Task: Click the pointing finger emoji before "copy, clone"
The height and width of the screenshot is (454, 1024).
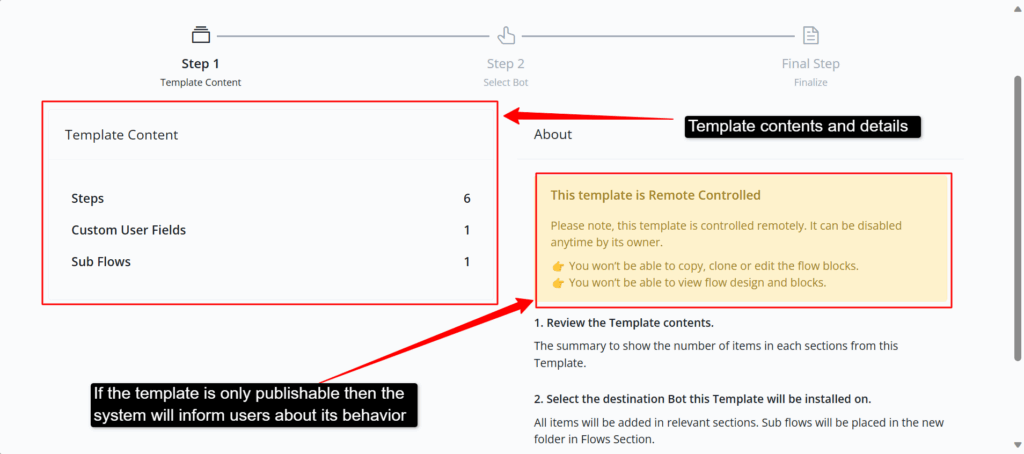Action: (558, 266)
